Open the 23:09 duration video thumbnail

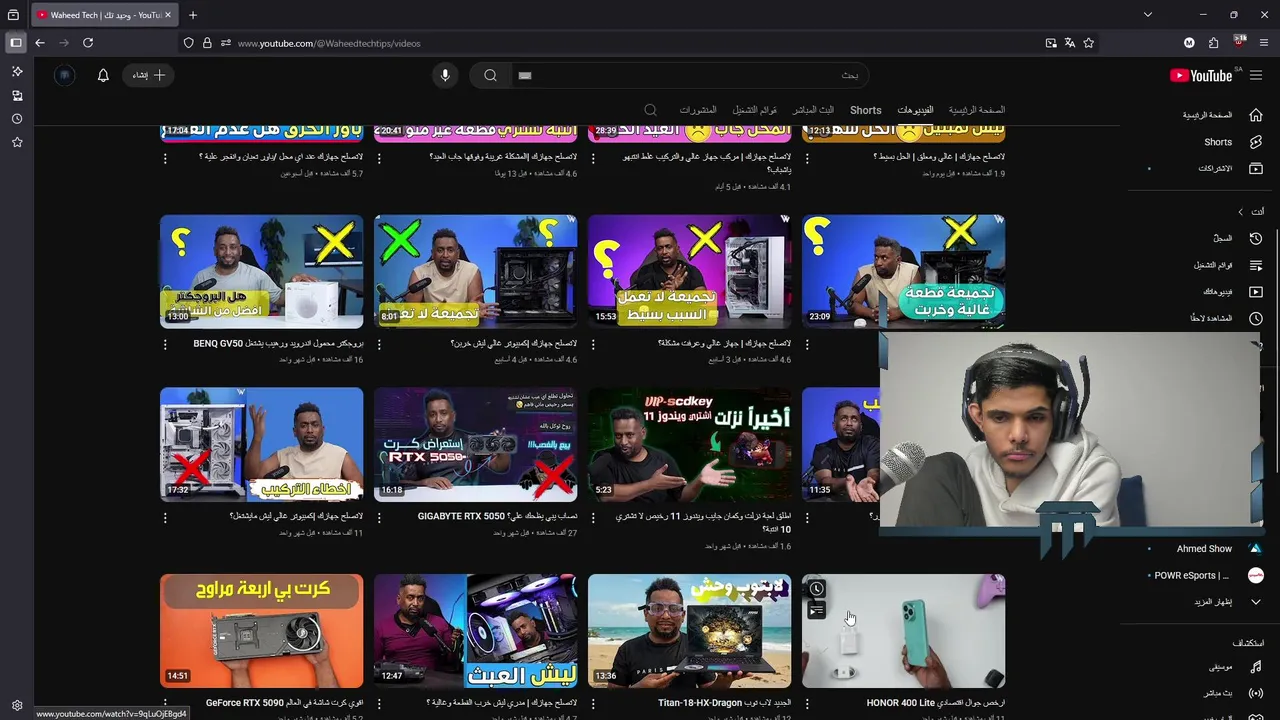[x=904, y=272]
